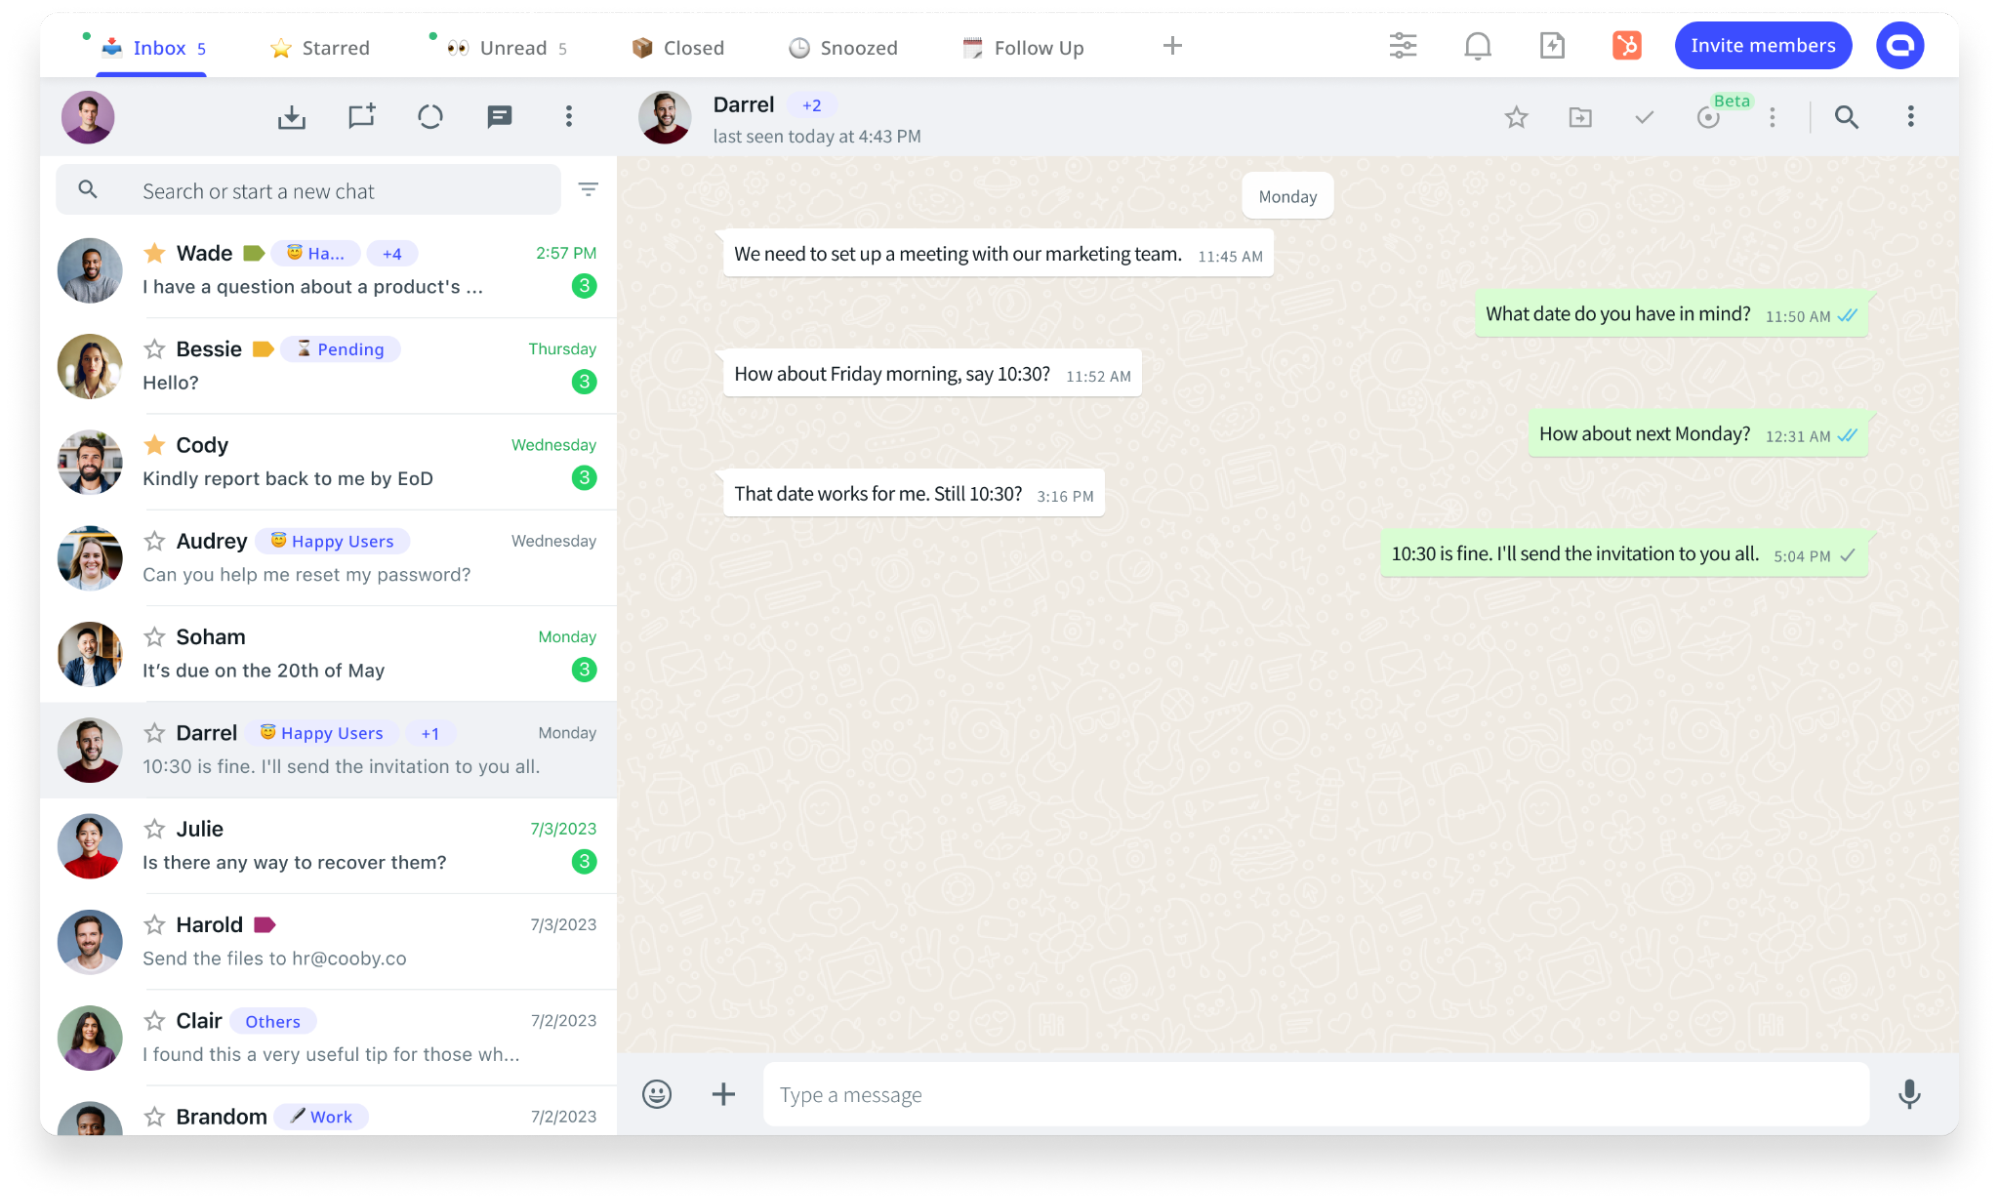The width and height of the screenshot is (1999, 1203).
Task: Start a new chat with the new-chat icon
Action: pos(361,116)
